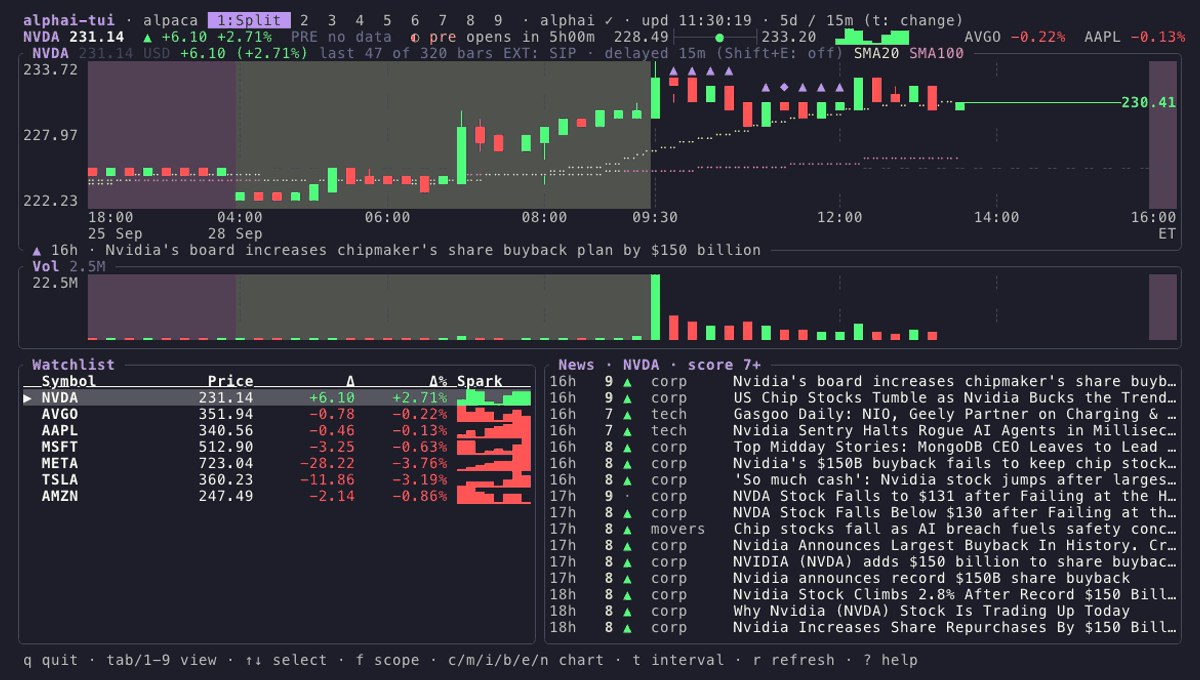
Task: Click the up arrow in the US Chip Stocks Tumble row
Action: pyautogui.click(x=627, y=397)
